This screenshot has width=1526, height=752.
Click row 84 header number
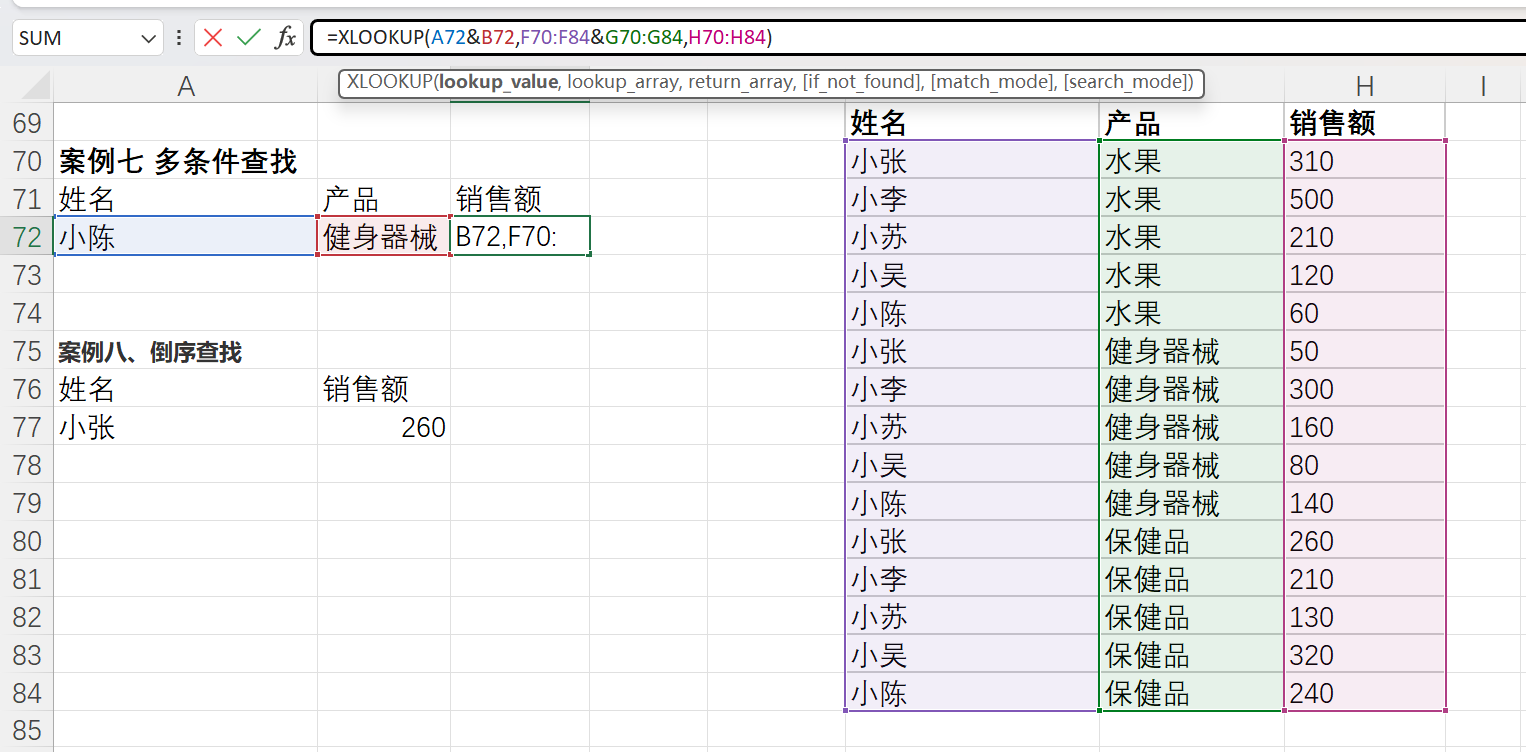pyautogui.click(x=26, y=692)
